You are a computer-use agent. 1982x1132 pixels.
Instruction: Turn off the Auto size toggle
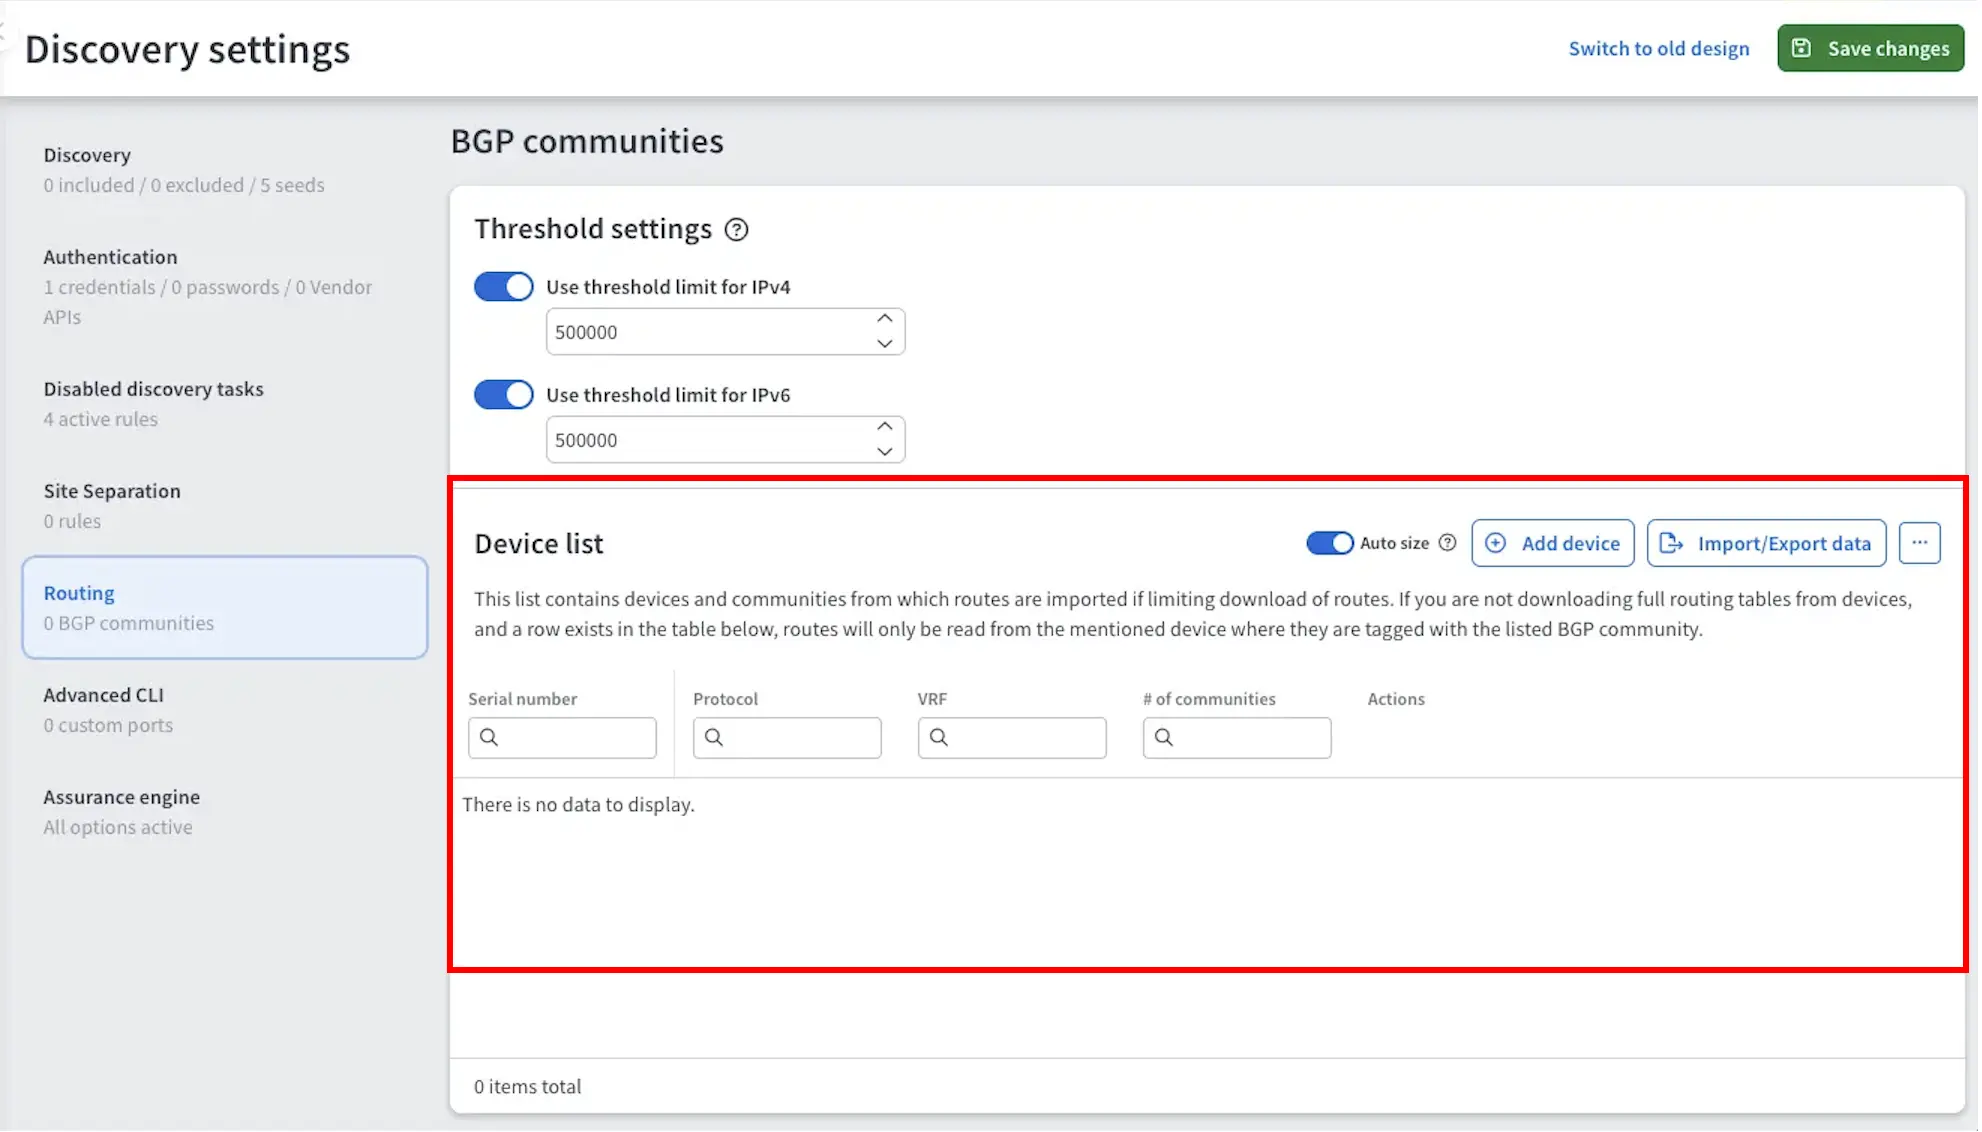(x=1331, y=543)
